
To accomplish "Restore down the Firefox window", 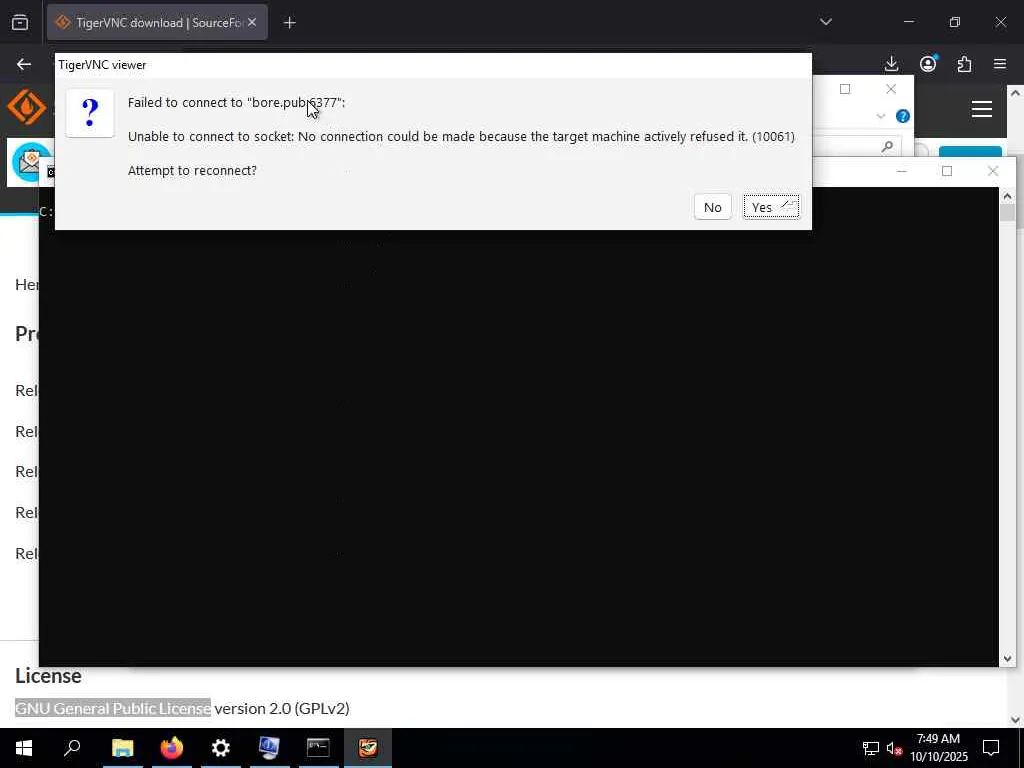I will (955, 22).
